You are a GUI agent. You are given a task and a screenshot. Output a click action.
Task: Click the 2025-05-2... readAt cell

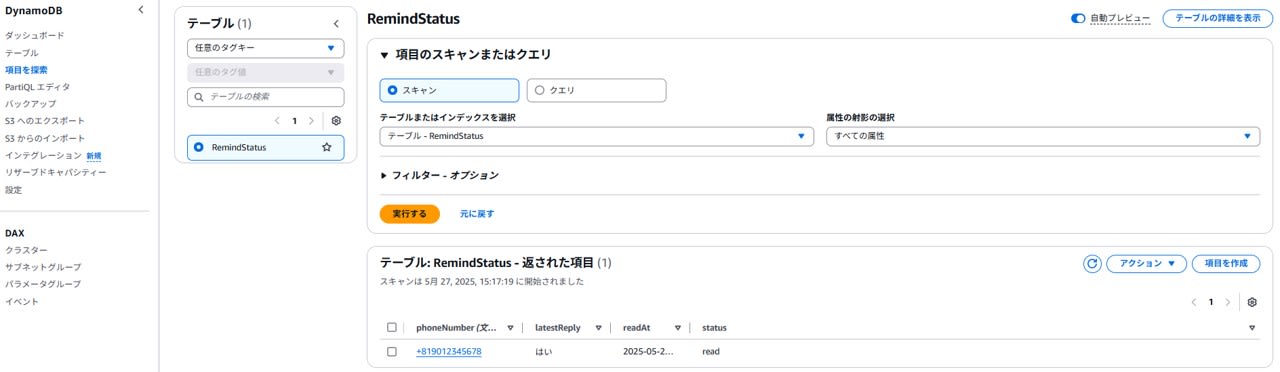click(x=648, y=351)
